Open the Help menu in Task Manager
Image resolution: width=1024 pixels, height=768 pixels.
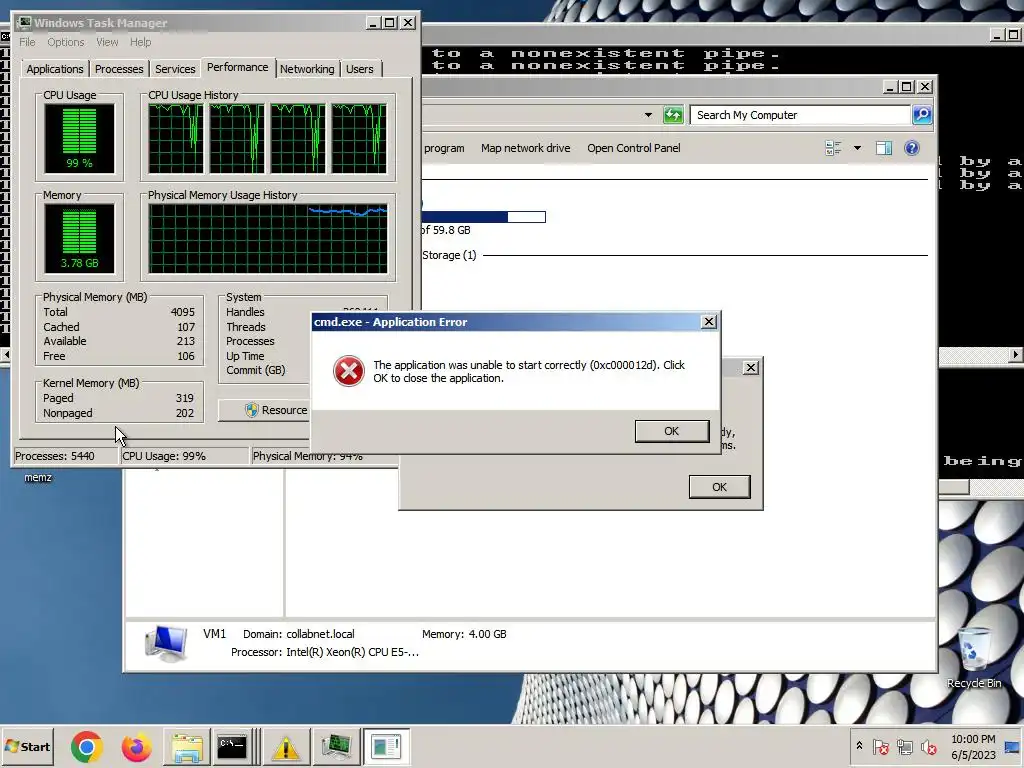pos(140,42)
